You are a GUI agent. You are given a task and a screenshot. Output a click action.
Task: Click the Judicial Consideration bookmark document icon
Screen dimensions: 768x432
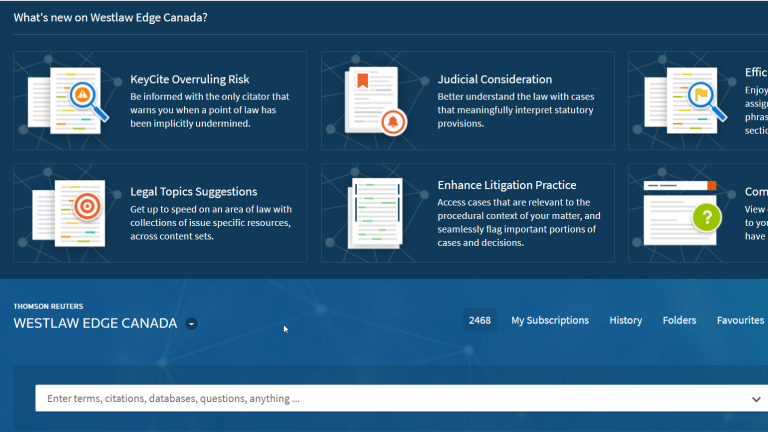tap(376, 101)
